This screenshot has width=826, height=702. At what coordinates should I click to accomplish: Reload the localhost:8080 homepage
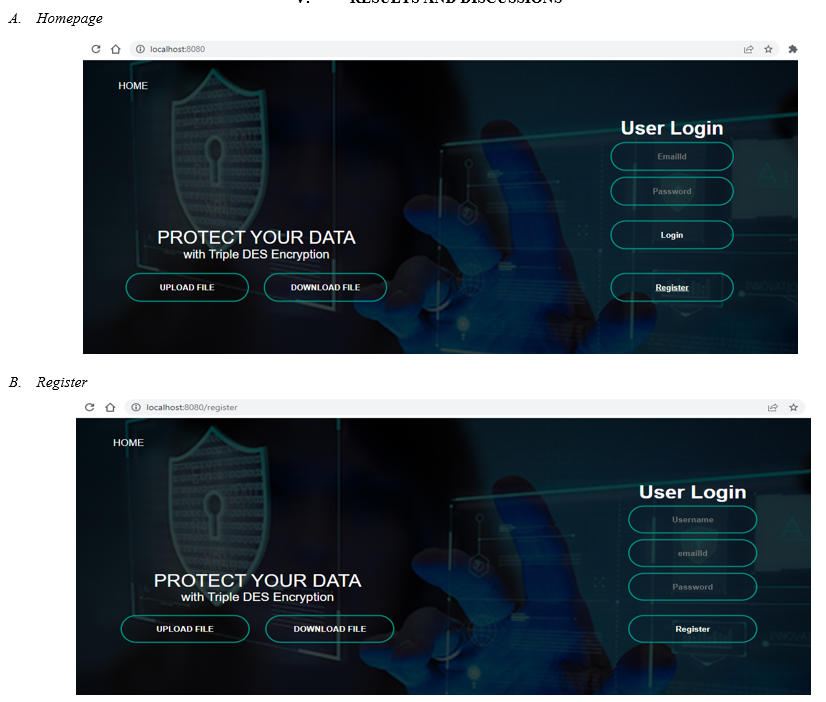[96, 49]
